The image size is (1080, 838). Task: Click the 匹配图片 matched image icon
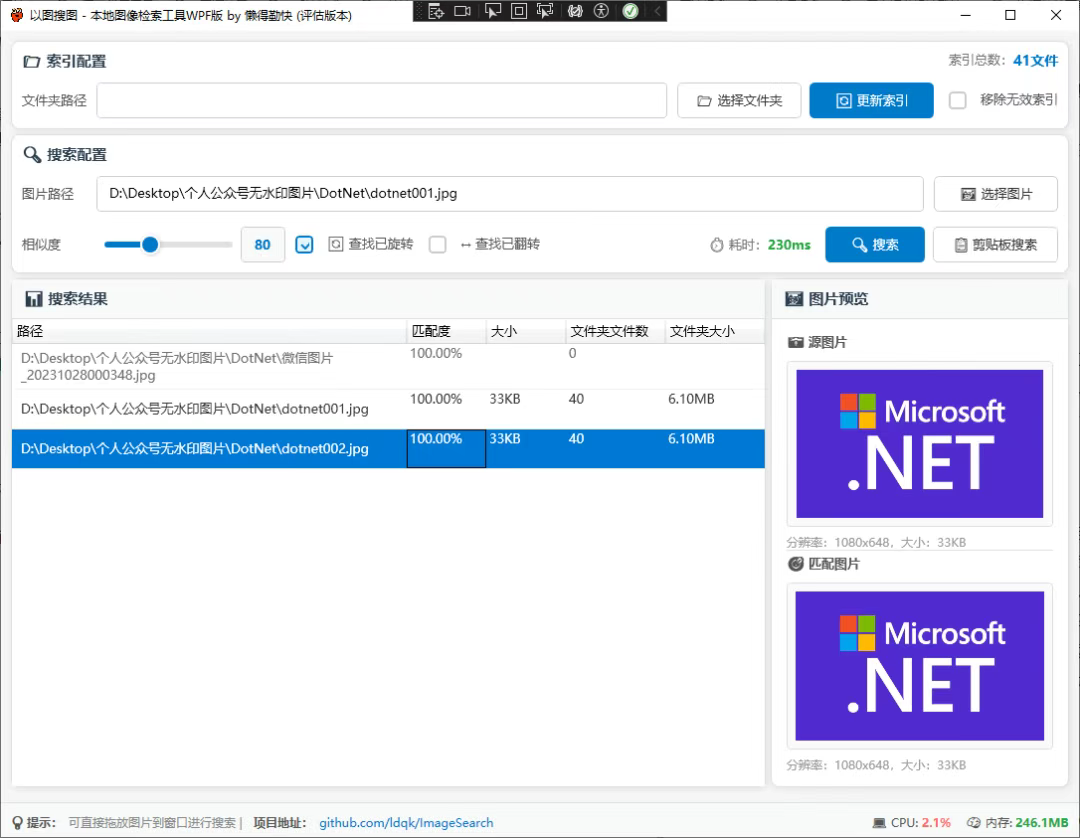pos(795,563)
